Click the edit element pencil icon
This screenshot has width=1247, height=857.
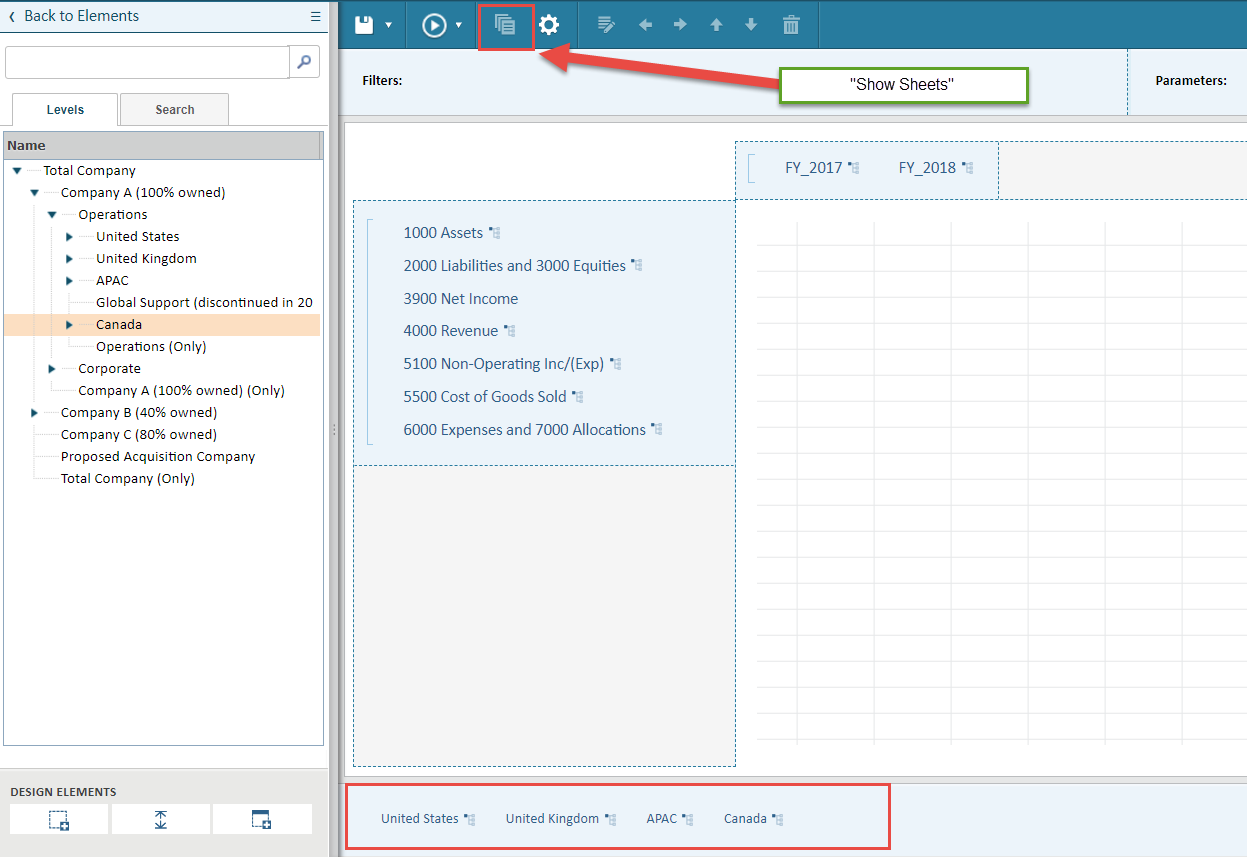click(x=605, y=25)
